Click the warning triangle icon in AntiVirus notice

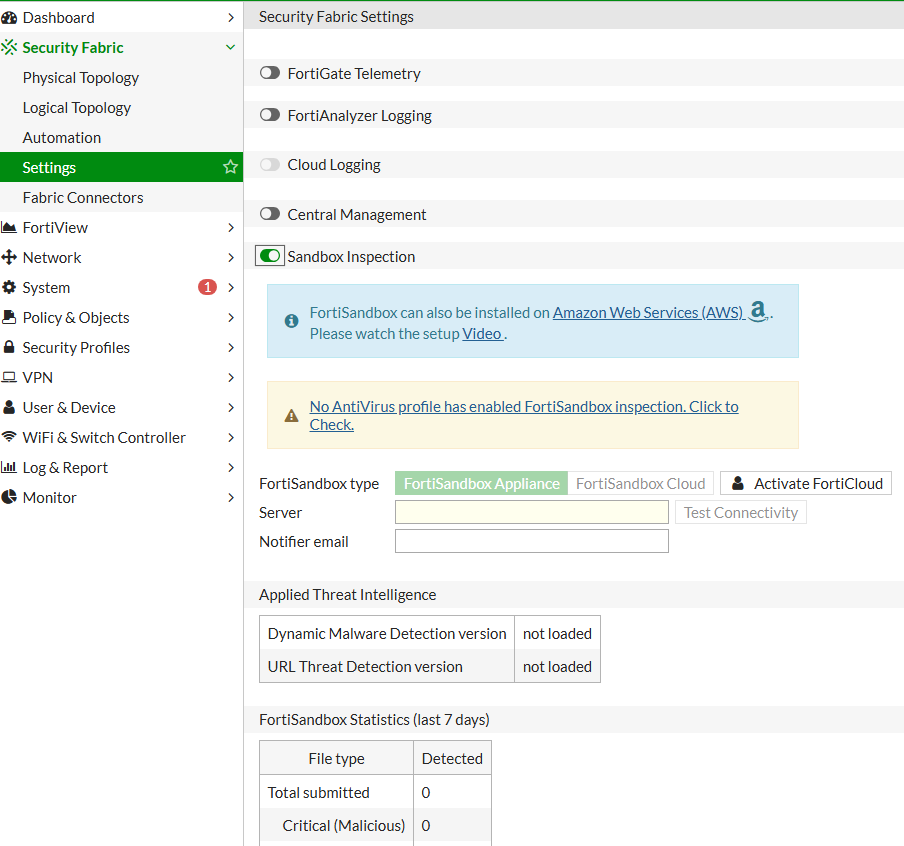292,415
